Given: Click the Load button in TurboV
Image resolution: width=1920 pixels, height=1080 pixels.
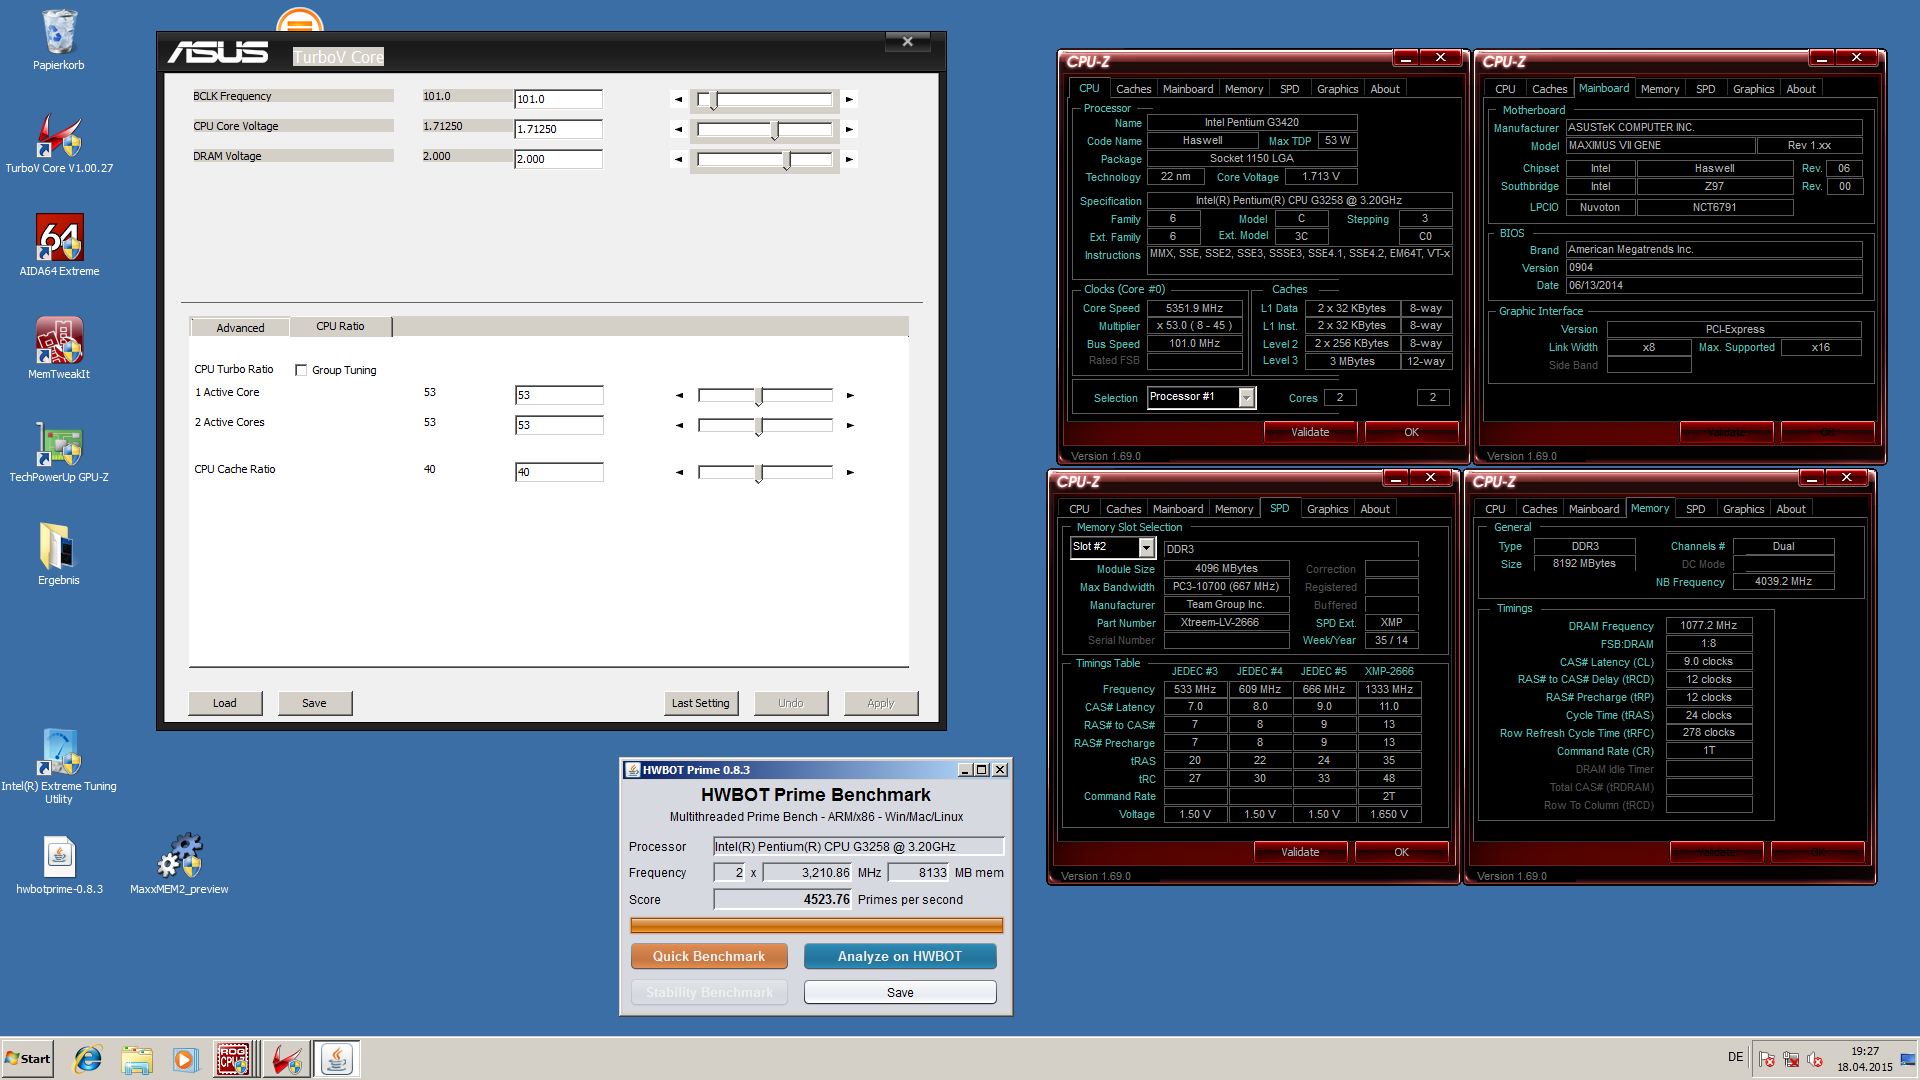Looking at the screenshot, I should coord(225,703).
